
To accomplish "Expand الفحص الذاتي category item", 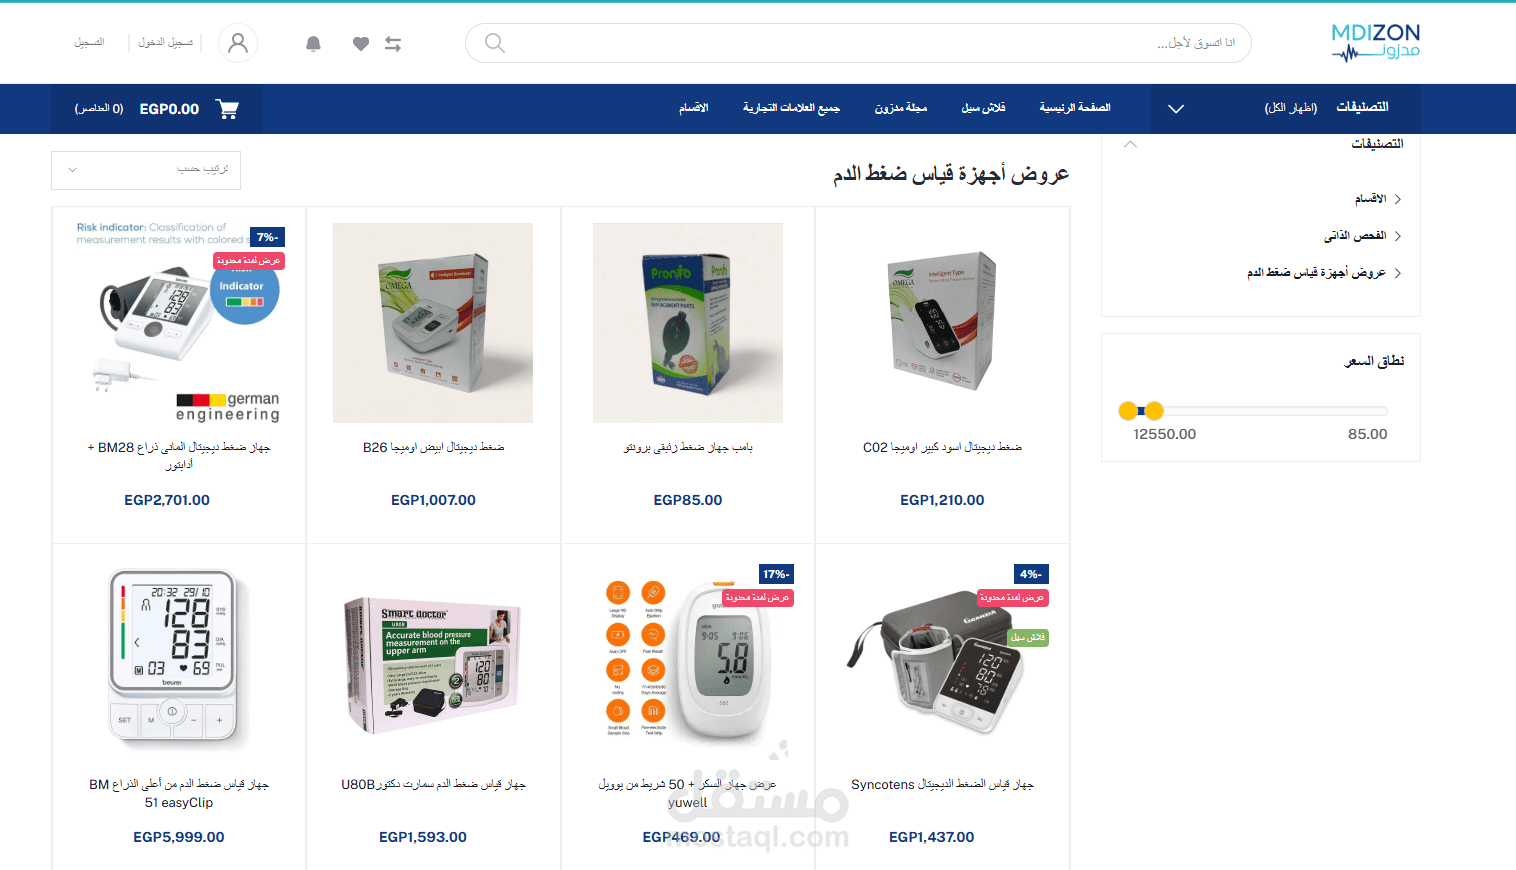I will [x=1362, y=236].
